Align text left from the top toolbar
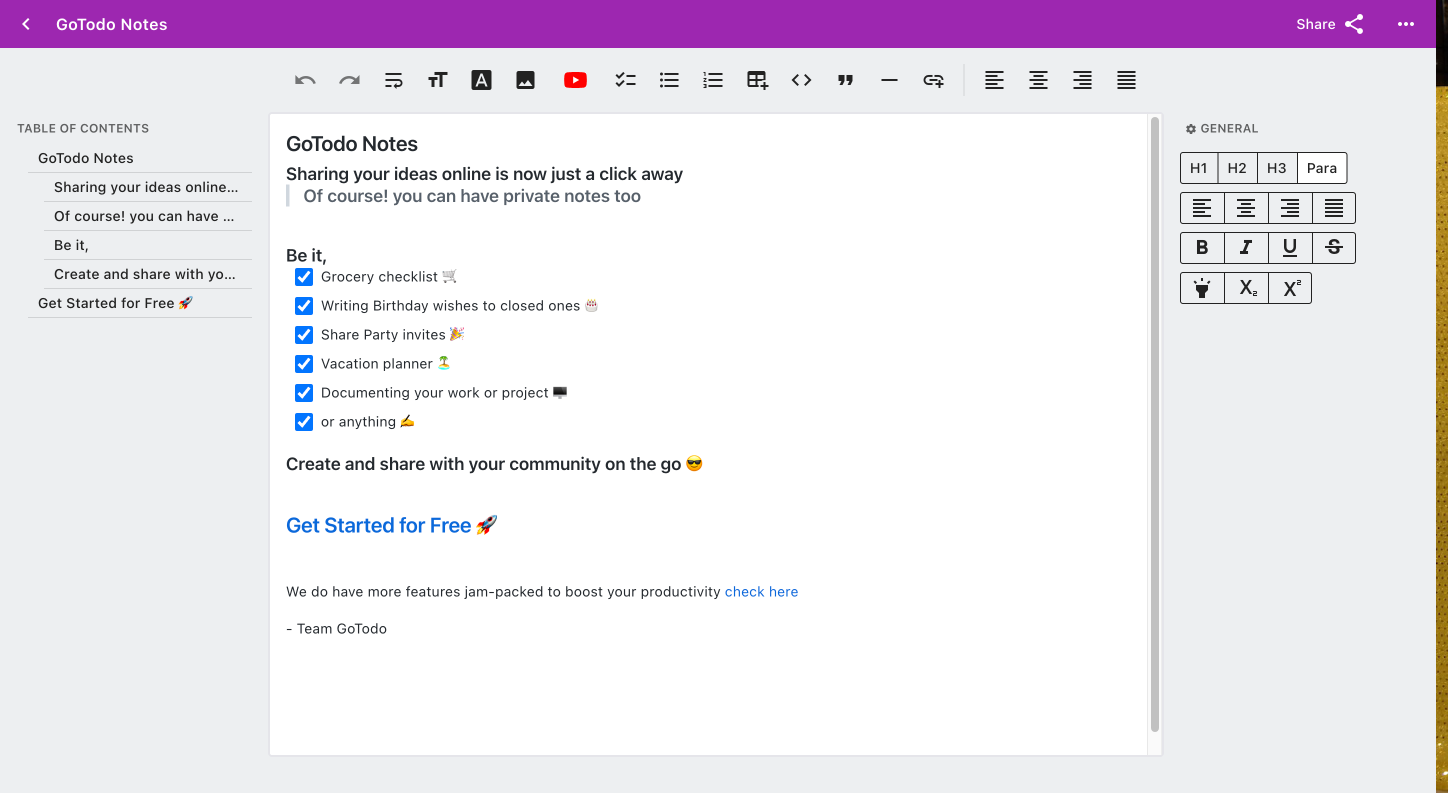 (x=994, y=80)
